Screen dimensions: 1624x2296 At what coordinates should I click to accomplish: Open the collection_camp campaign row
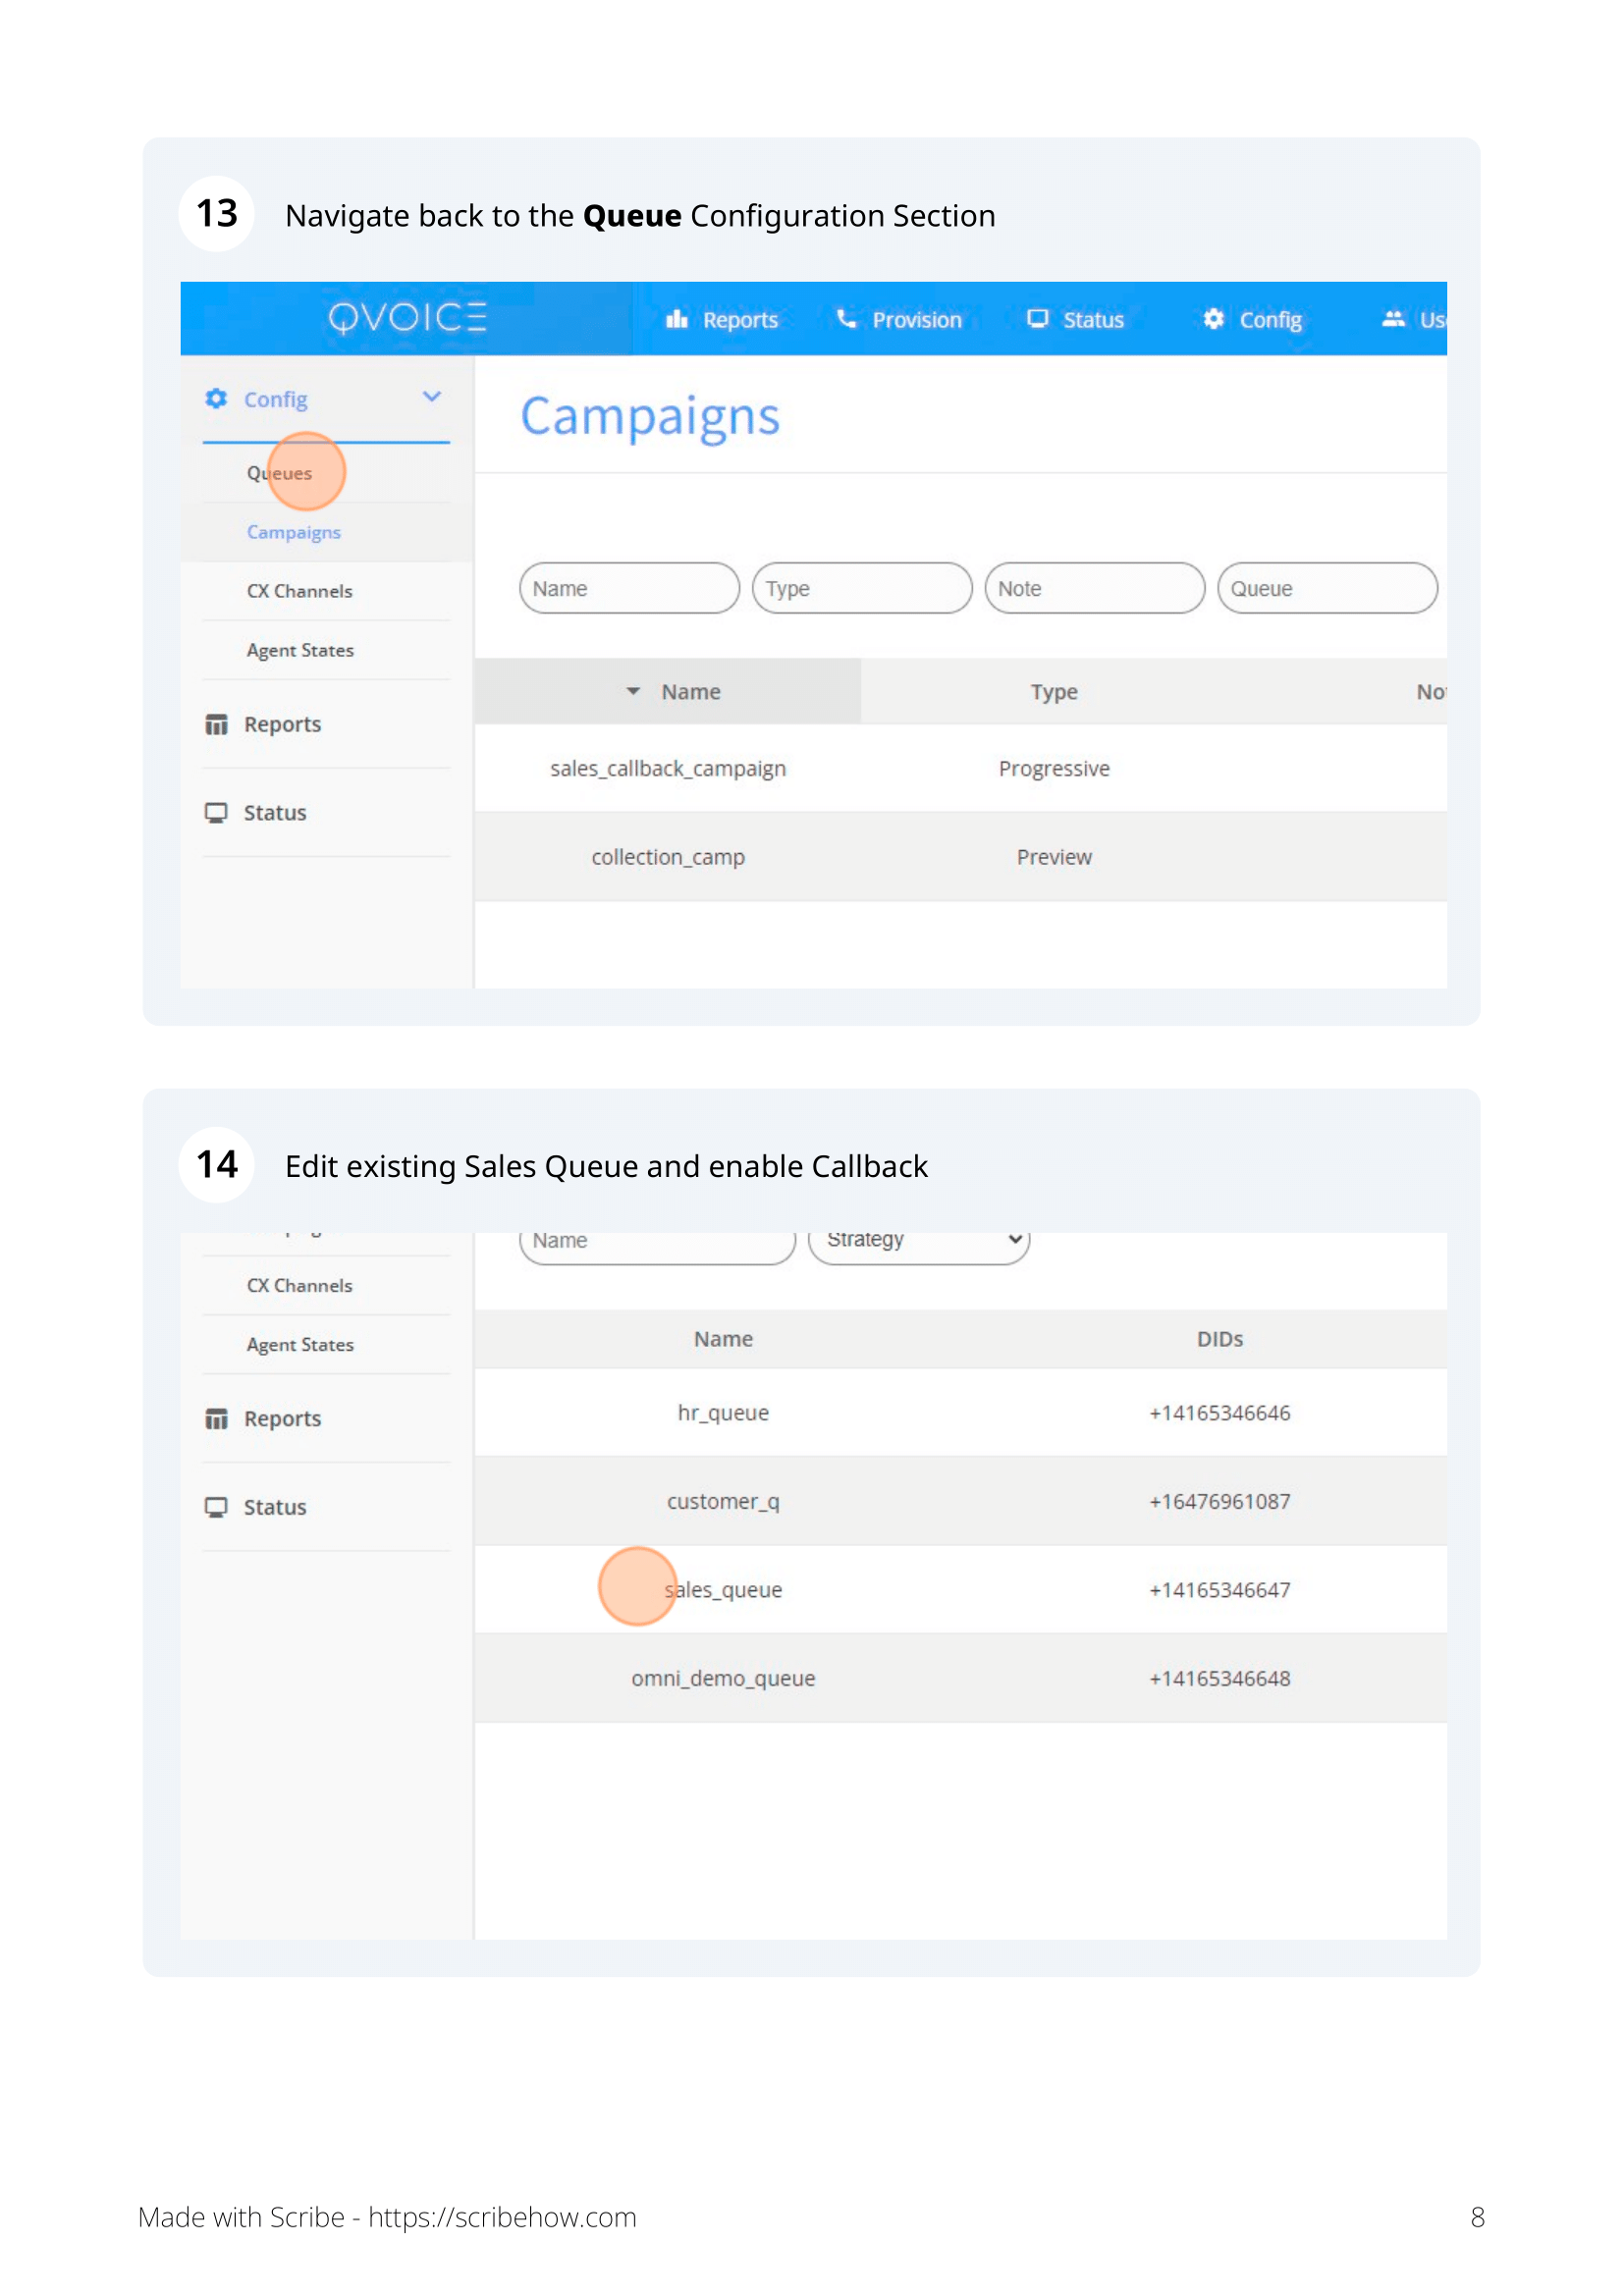pyautogui.click(x=960, y=858)
